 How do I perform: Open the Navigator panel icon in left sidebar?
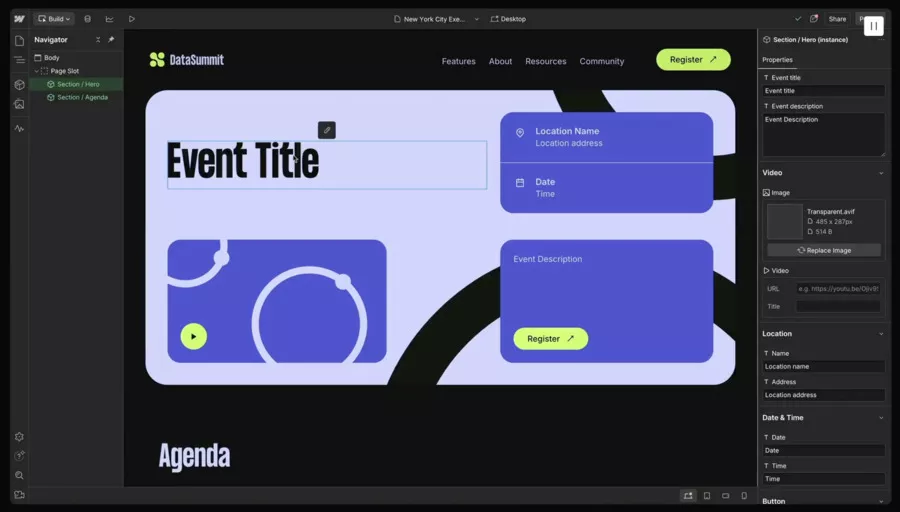[20, 60]
